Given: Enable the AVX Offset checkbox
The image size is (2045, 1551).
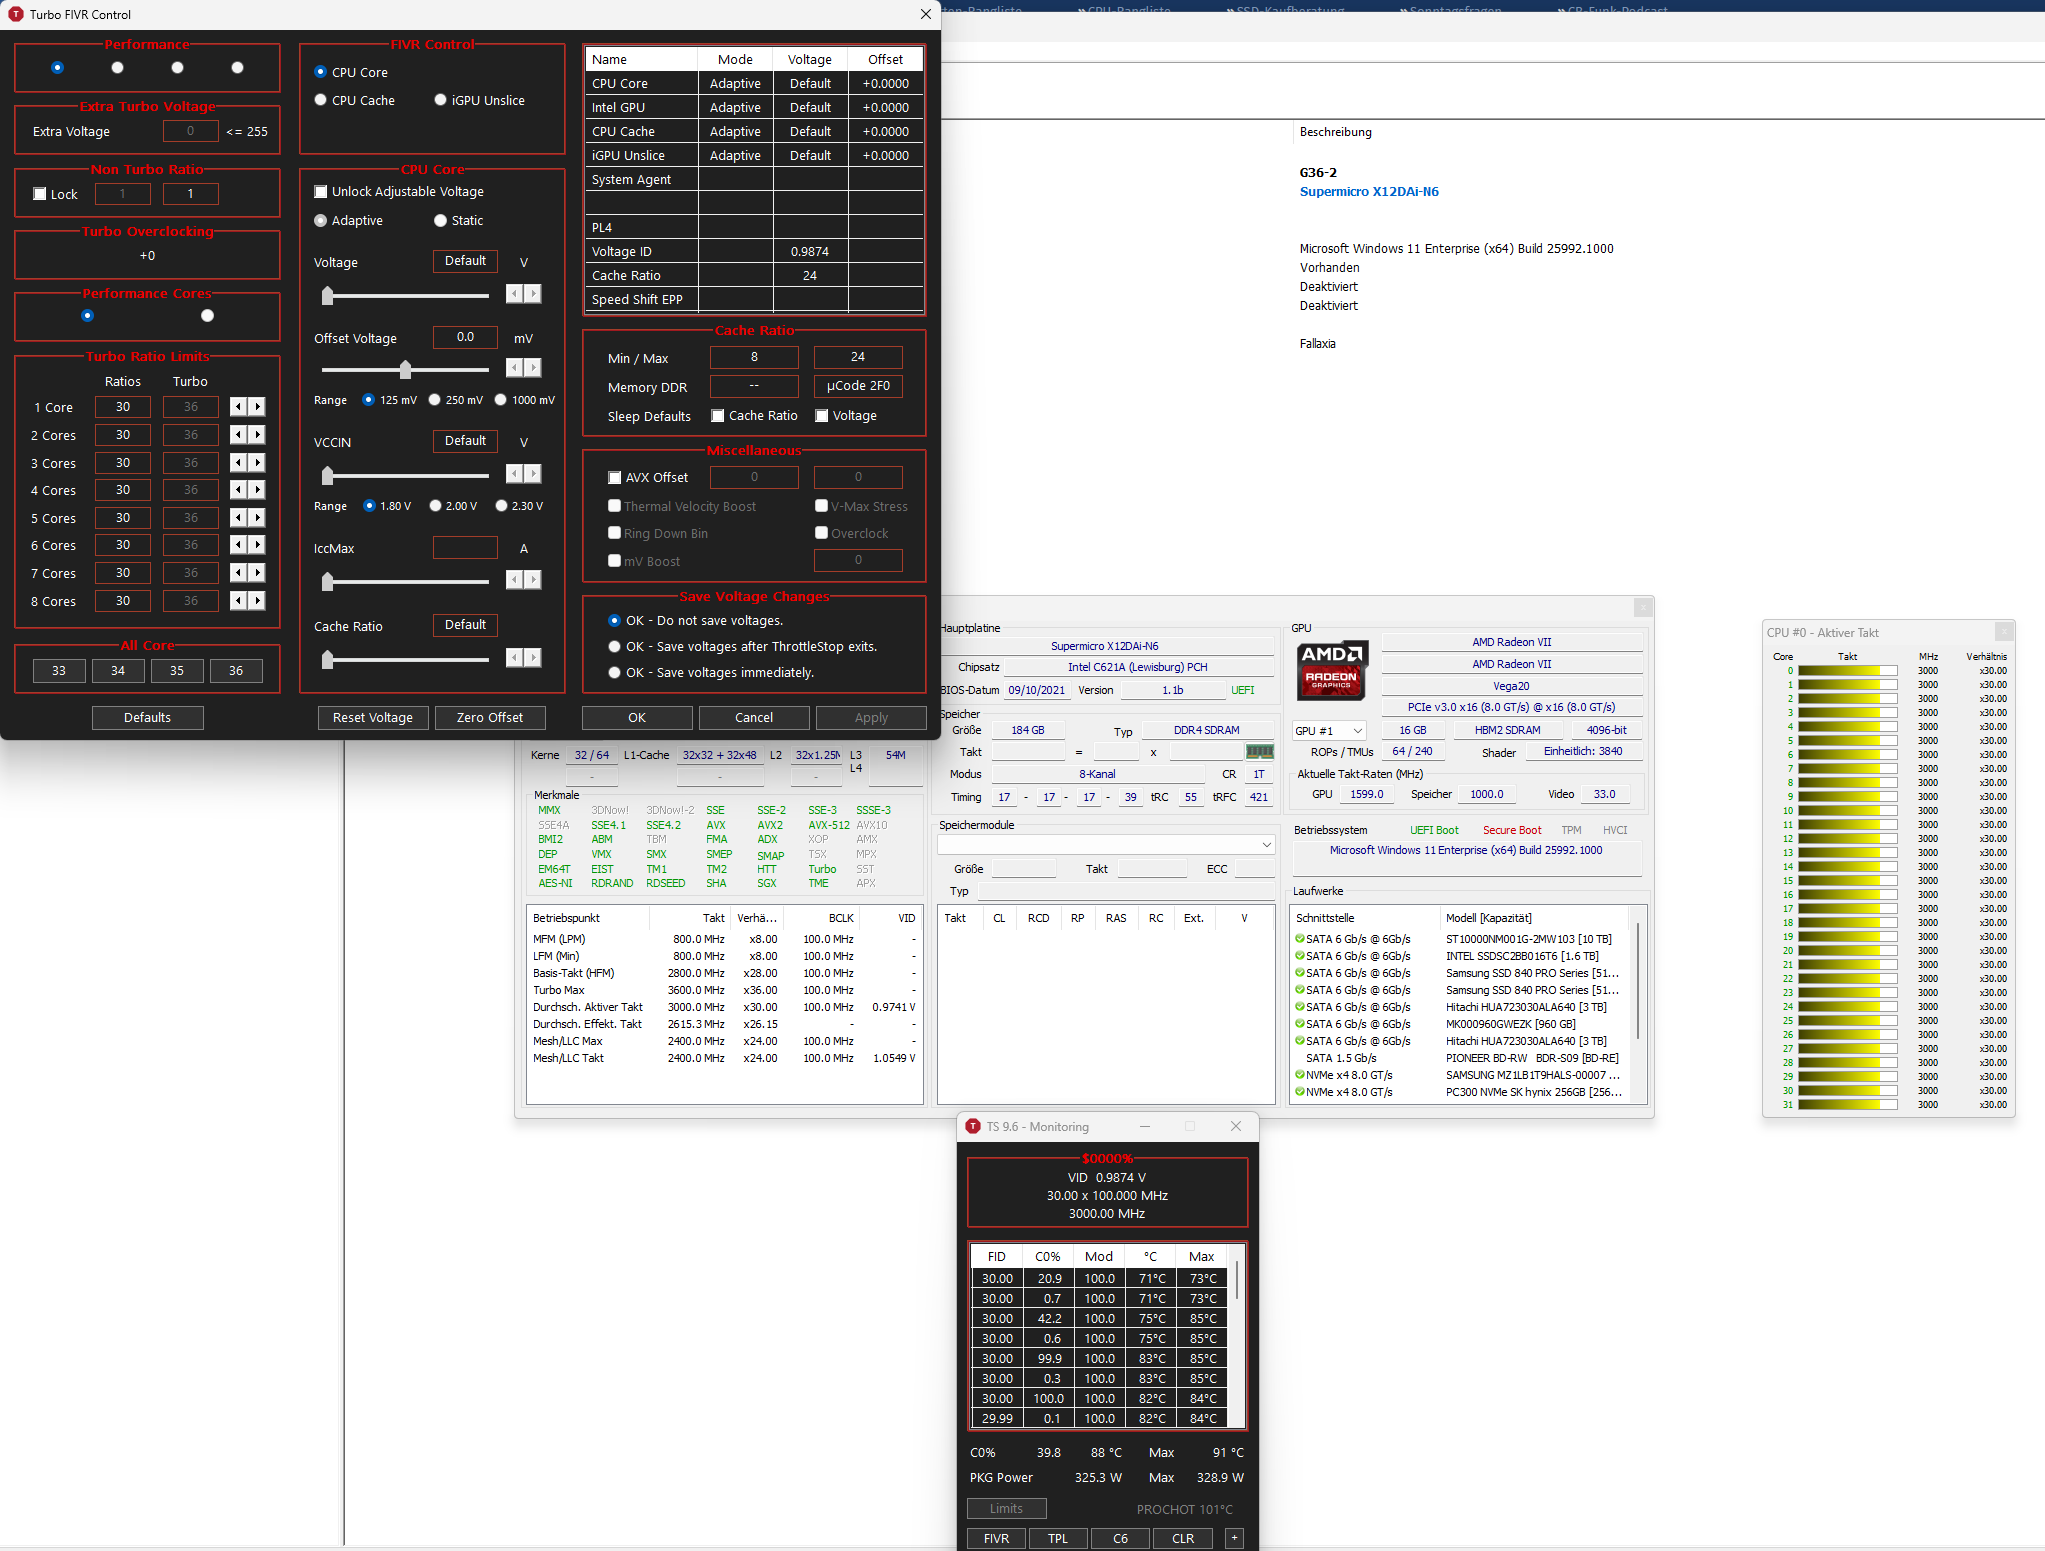Looking at the screenshot, I should tap(616, 477).
